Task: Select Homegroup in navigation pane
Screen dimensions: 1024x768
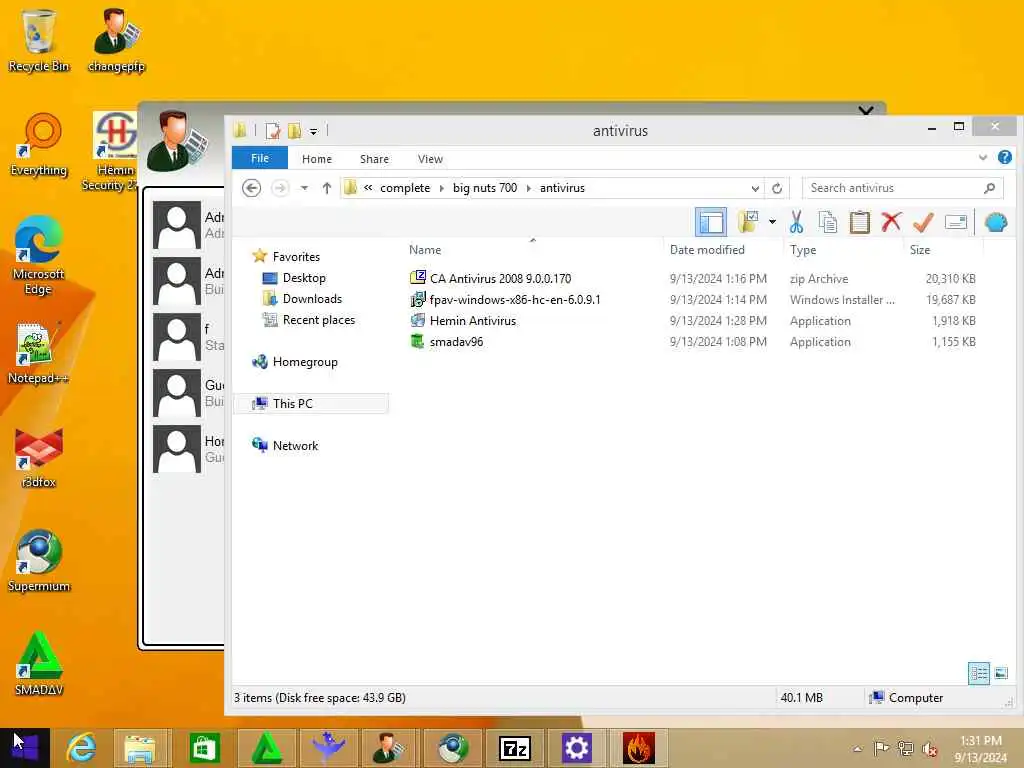Action: 304,362
